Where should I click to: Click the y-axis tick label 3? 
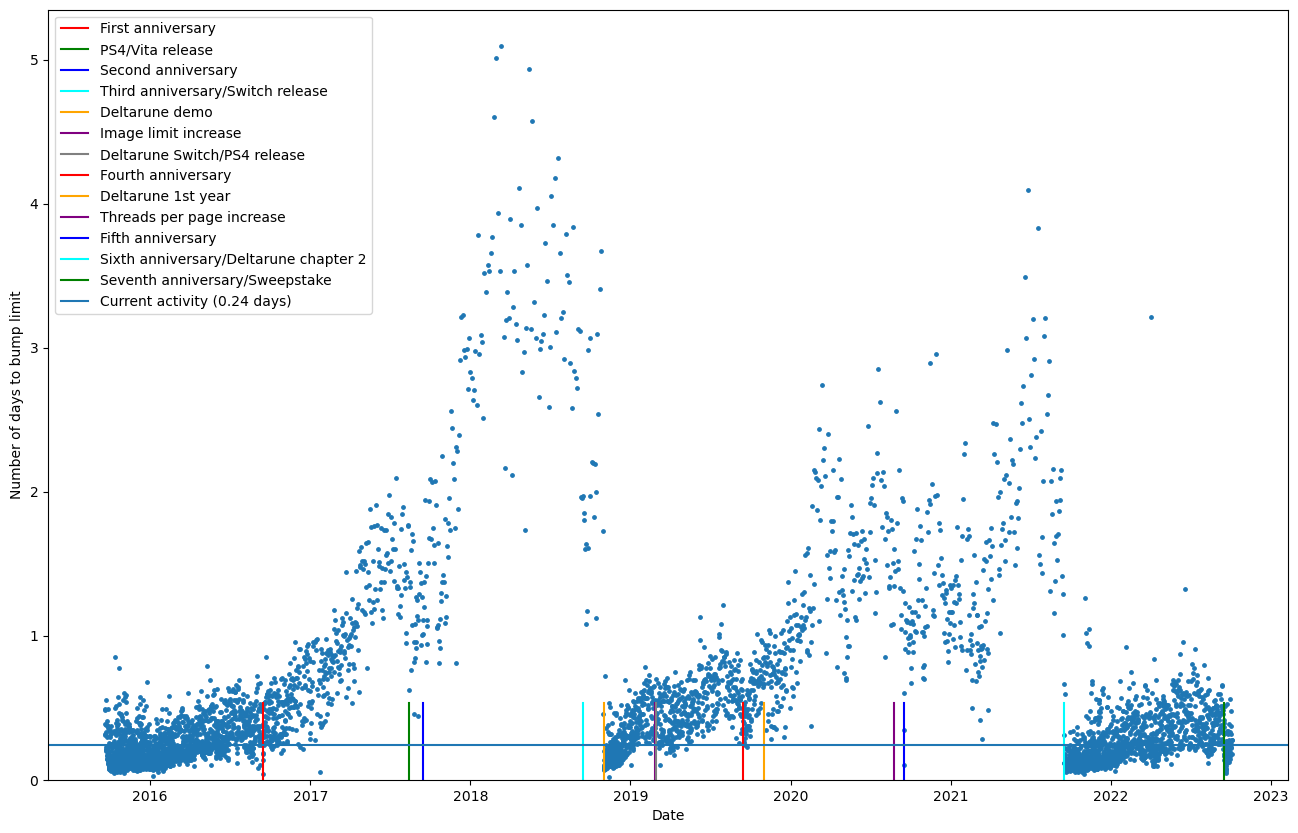point(33,348)
